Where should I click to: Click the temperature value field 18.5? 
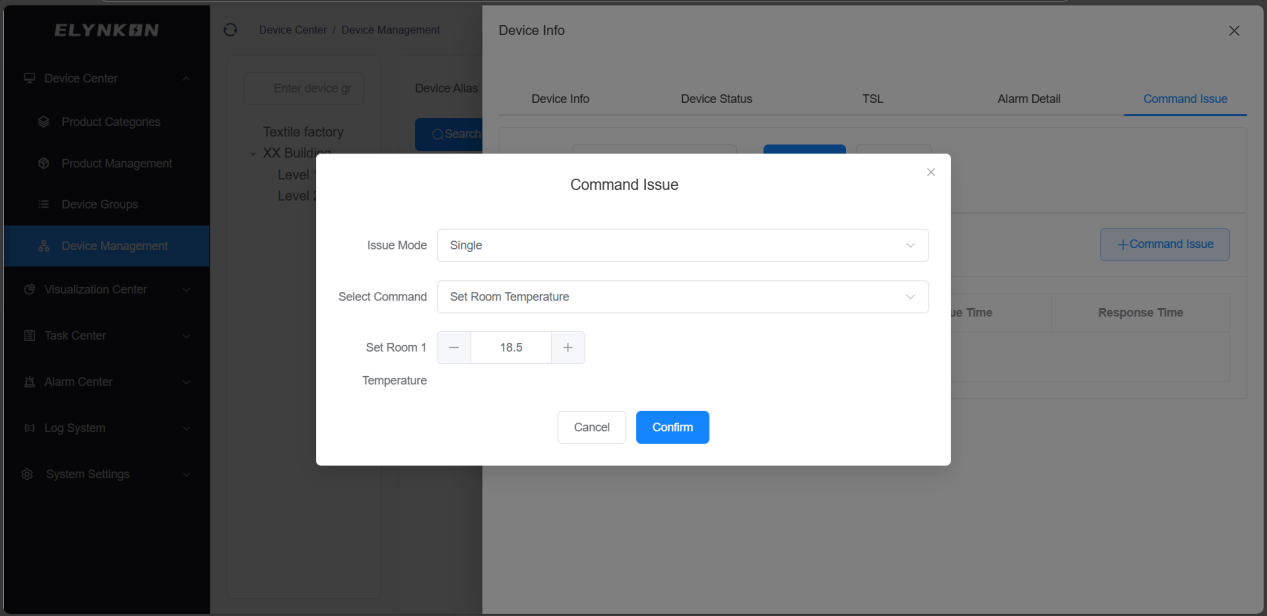[511, 347]
